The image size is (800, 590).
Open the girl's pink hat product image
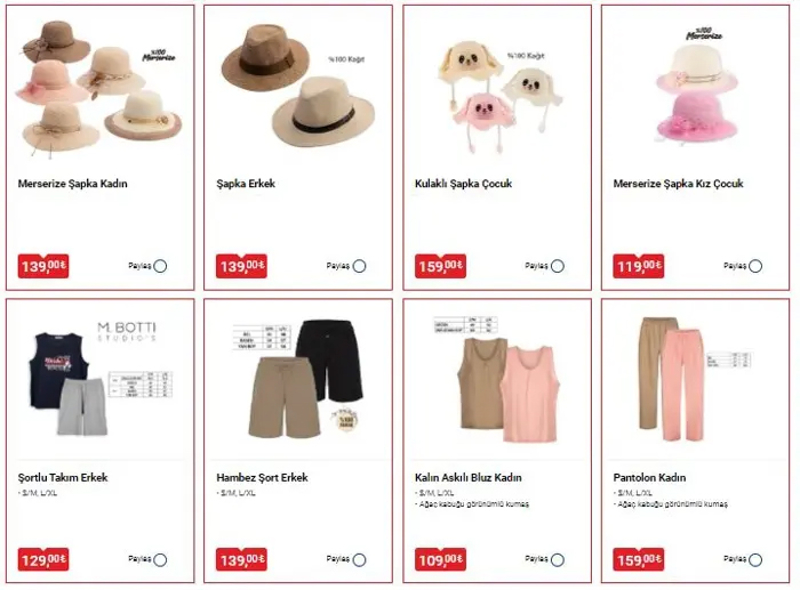click(x=696, y=87)
